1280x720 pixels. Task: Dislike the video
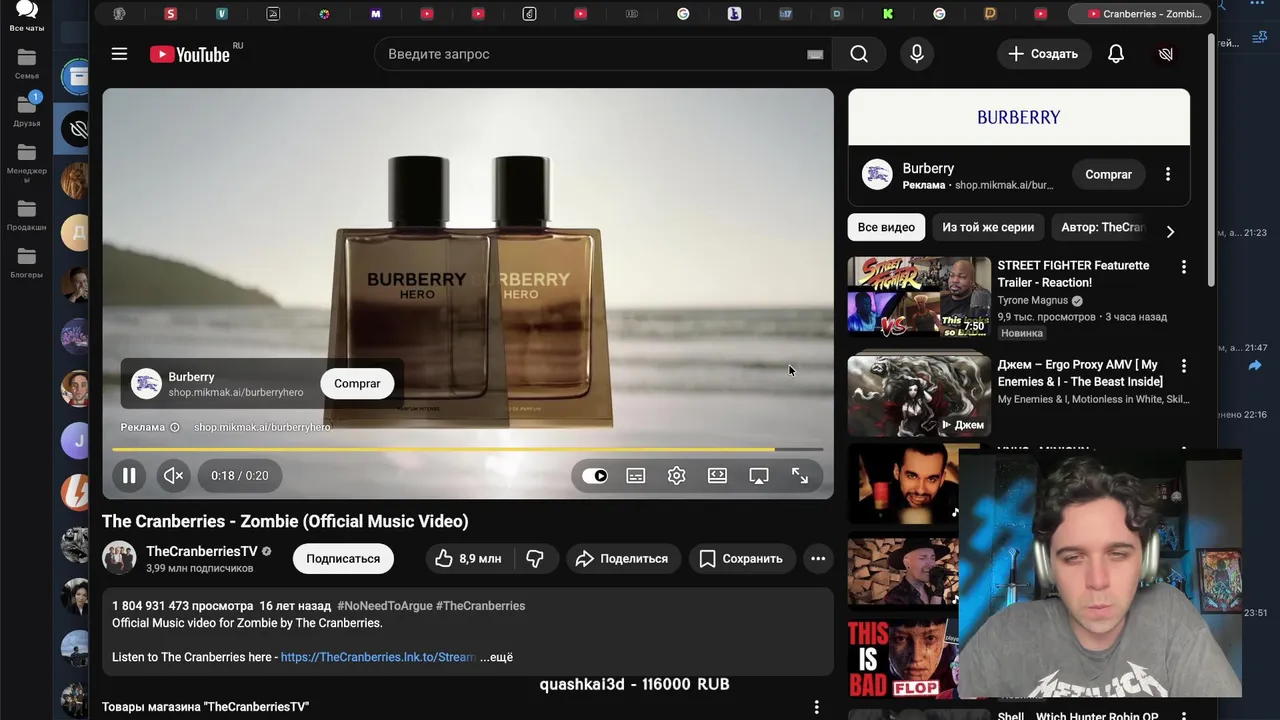(535, 559)
